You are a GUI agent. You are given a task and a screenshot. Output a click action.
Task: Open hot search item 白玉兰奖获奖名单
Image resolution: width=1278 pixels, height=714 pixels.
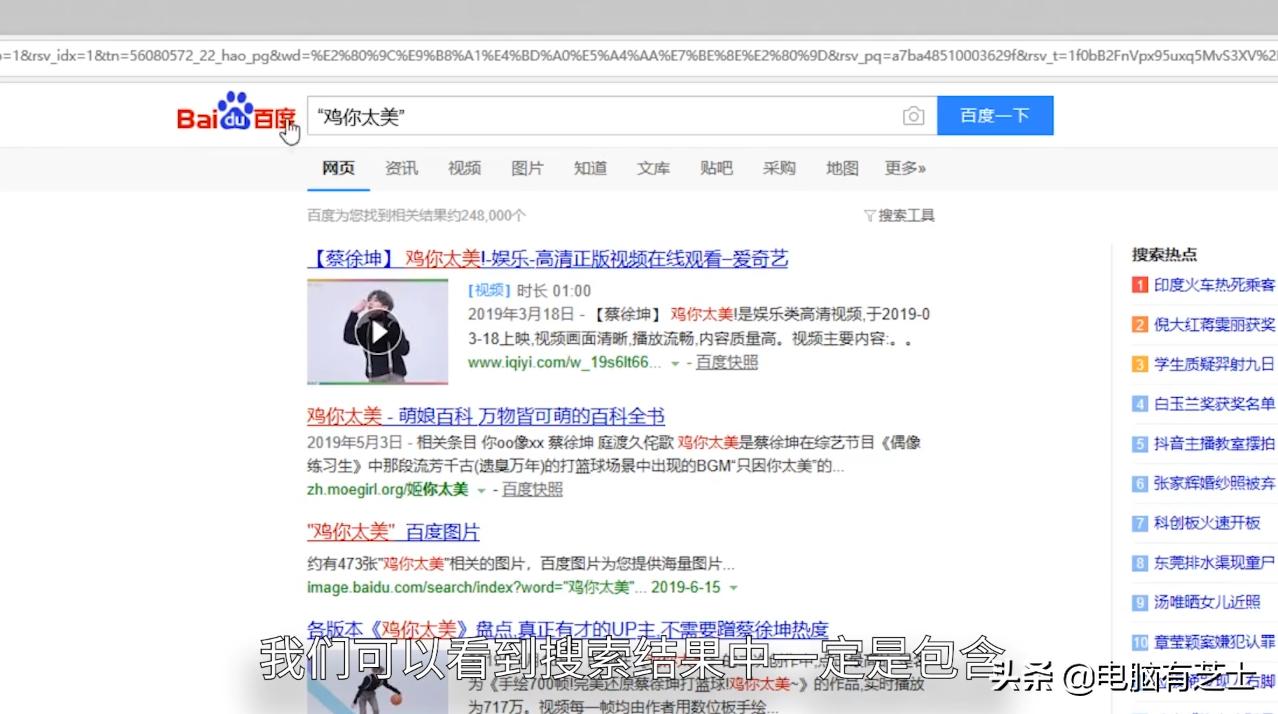(1210, 404)
